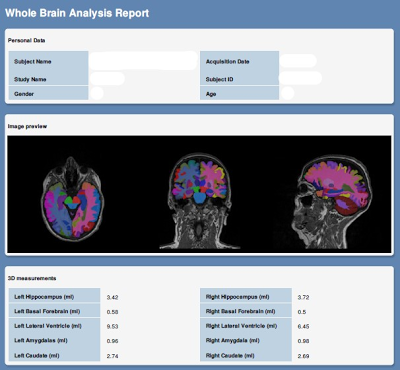Select the Age label cell
The width and height of the screenshot is (400, 370).
click(239, 93)
